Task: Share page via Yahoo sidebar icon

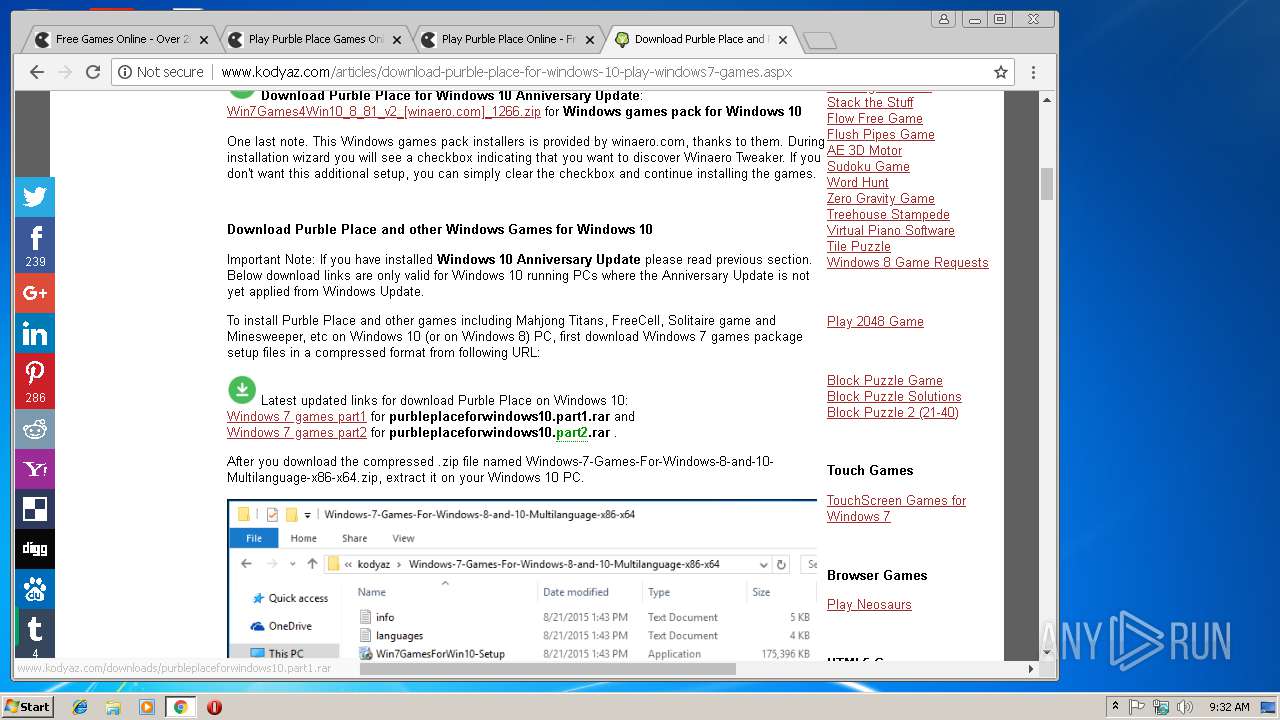Action: pos(35,469)
